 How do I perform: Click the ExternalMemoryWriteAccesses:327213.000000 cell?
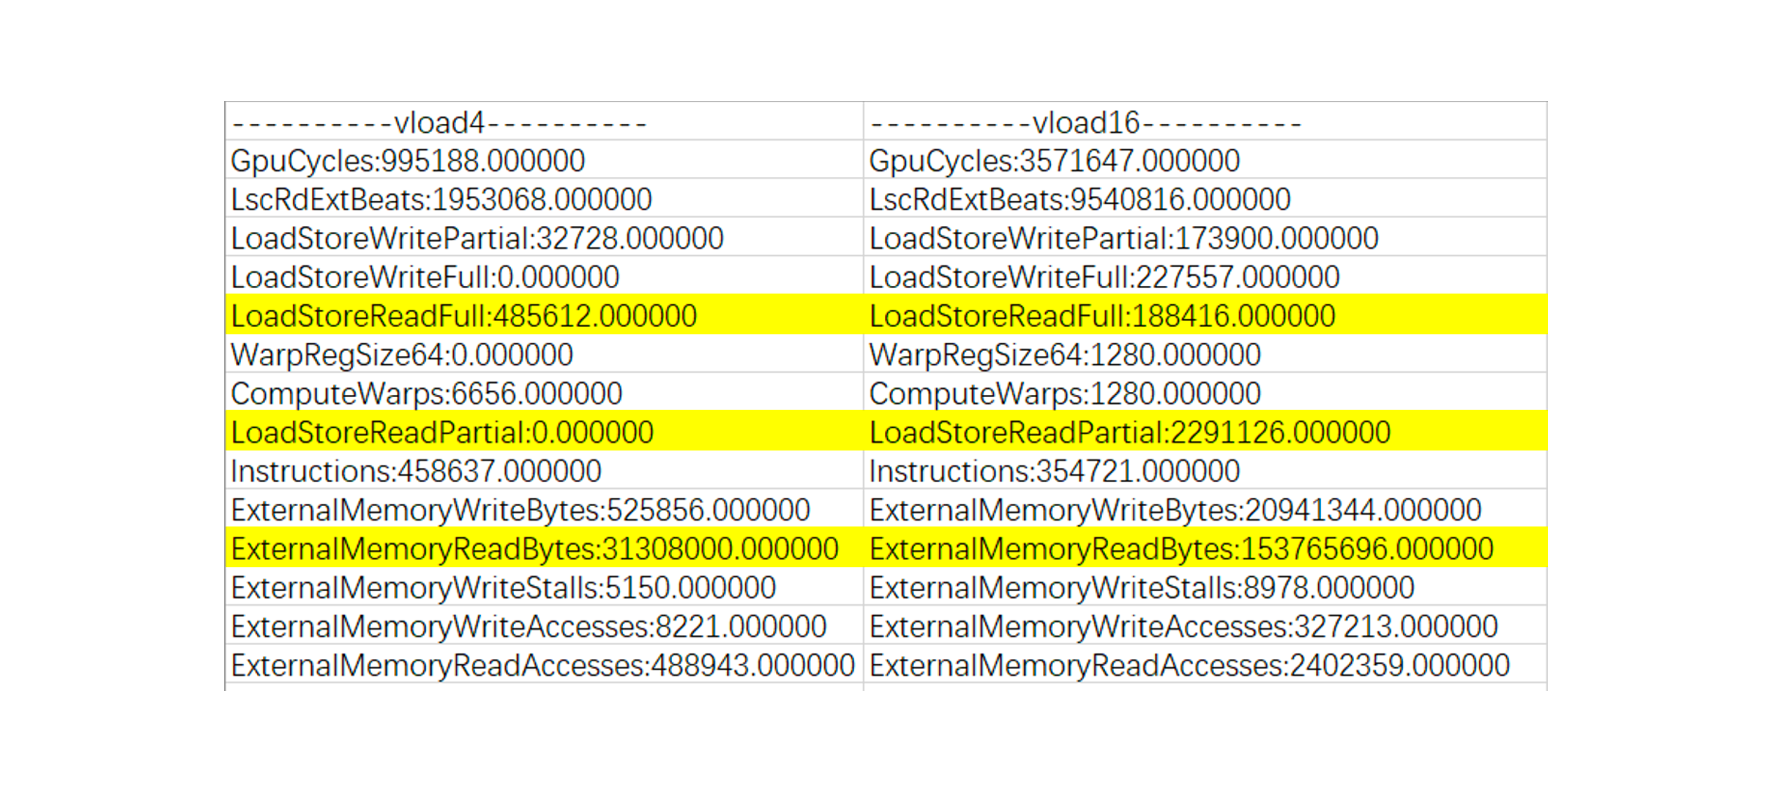[1205, 626]
